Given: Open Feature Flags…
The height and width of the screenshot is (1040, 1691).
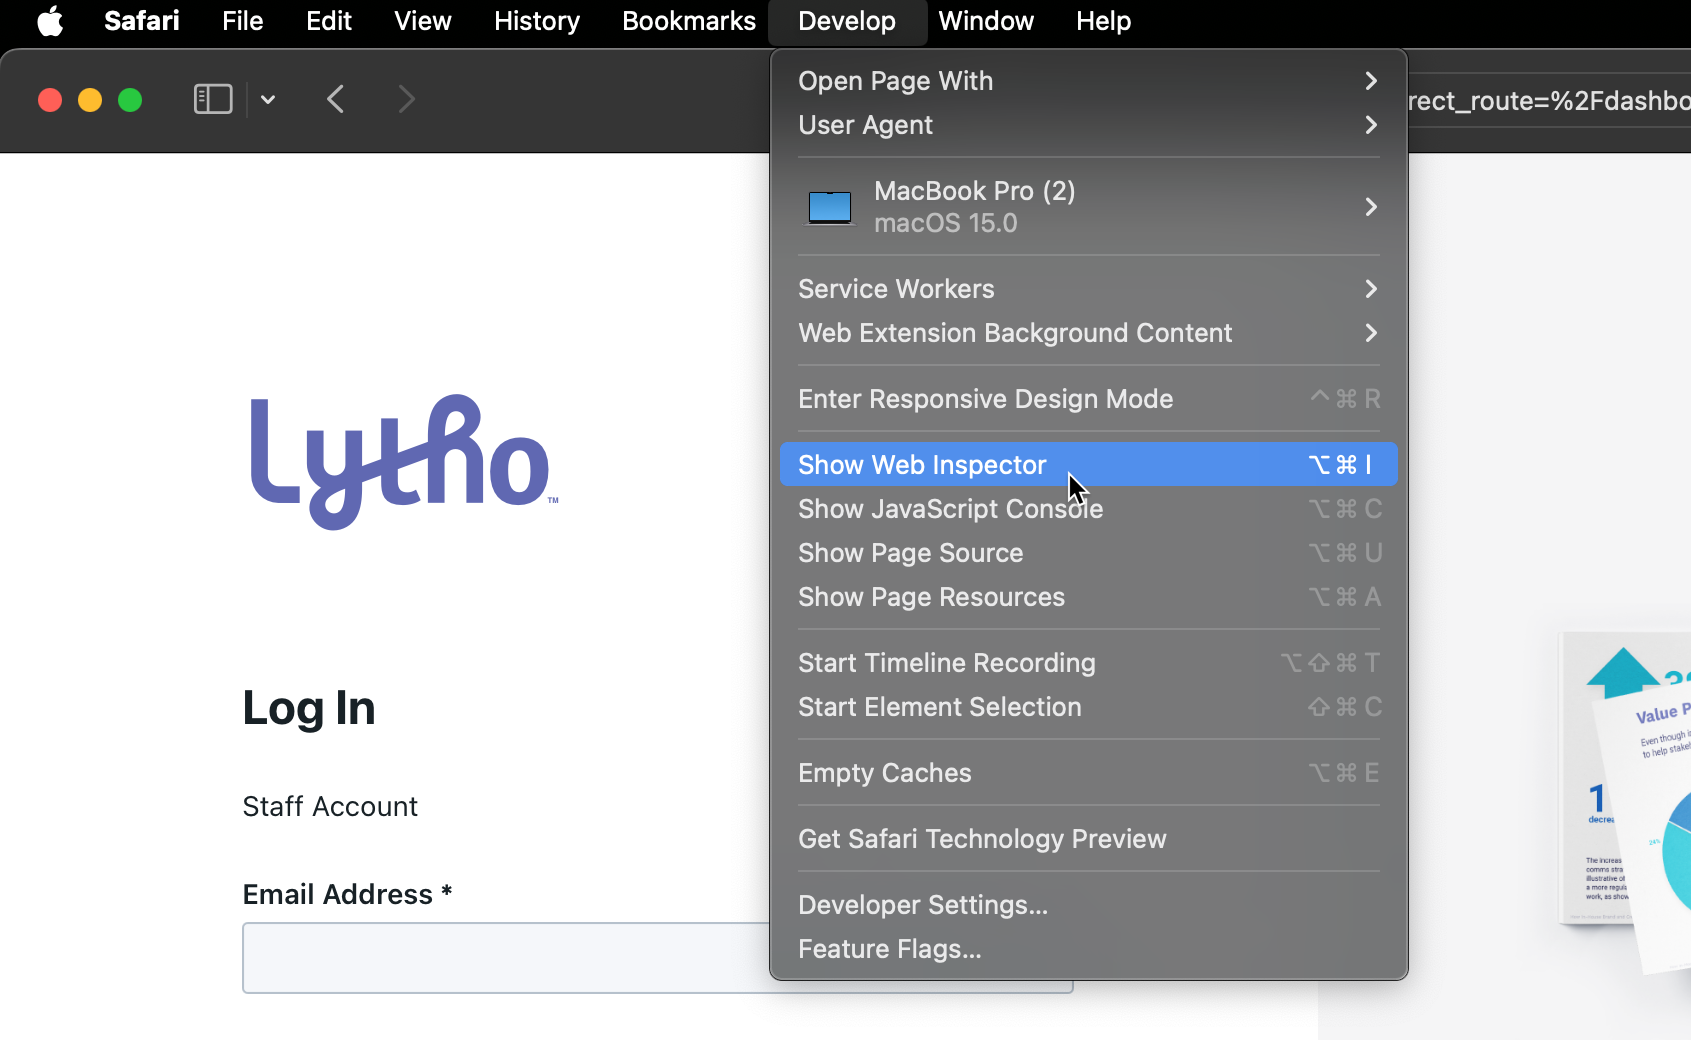Looking at the screenshot, I should click(1088, 949).
